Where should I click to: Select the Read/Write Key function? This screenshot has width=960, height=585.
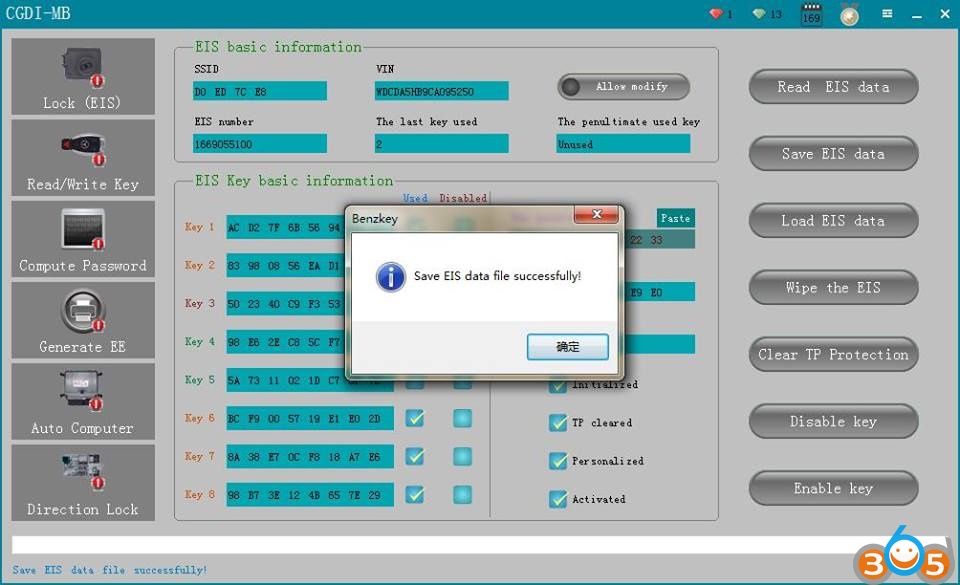(83, 158)
